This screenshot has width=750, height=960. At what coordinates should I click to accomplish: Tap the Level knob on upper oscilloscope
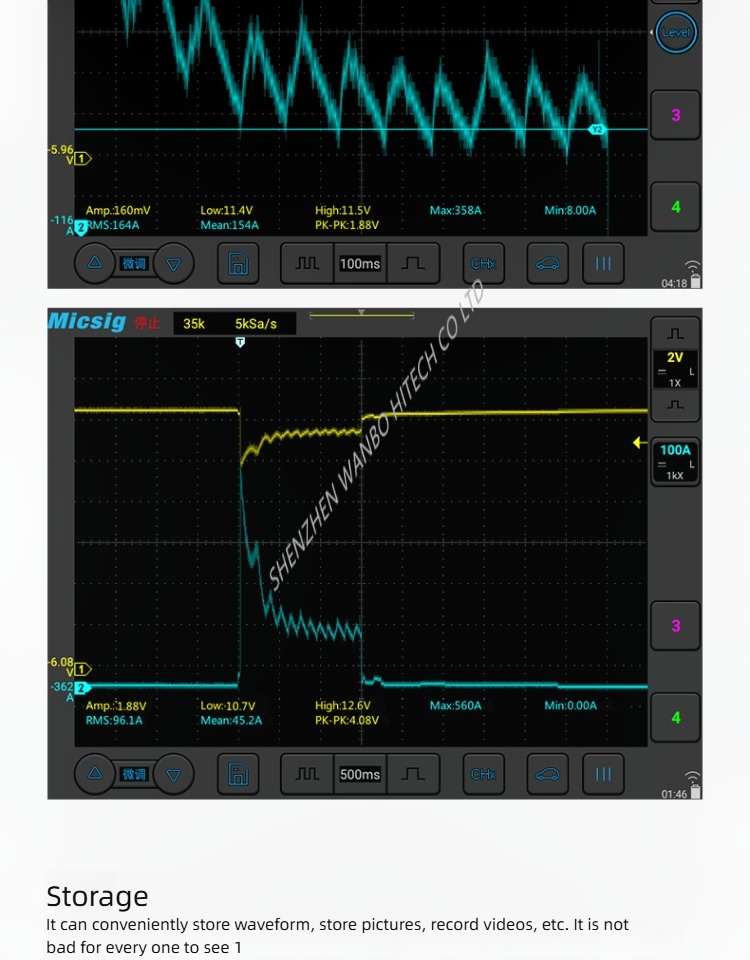click(x=675, y=32)
